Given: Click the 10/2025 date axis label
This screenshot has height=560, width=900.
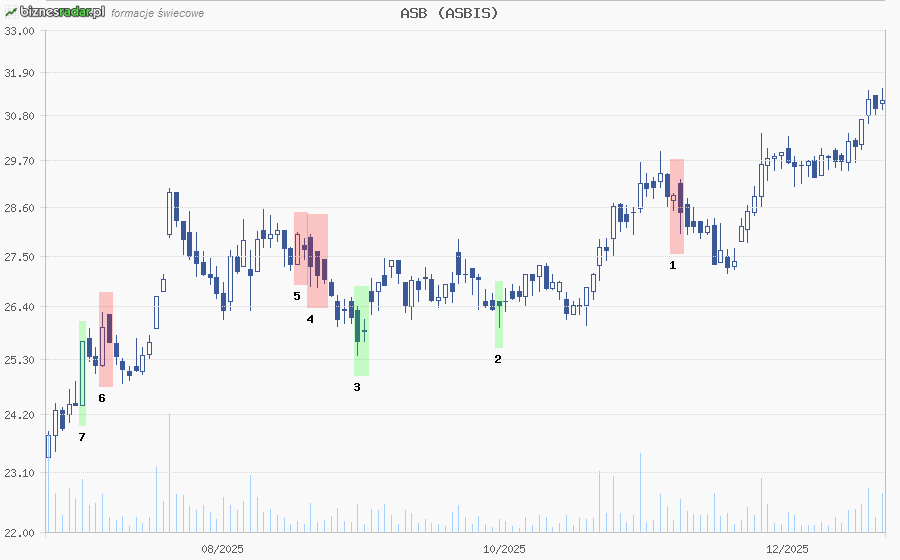Looking at the screenshot, I should (504, 548).
